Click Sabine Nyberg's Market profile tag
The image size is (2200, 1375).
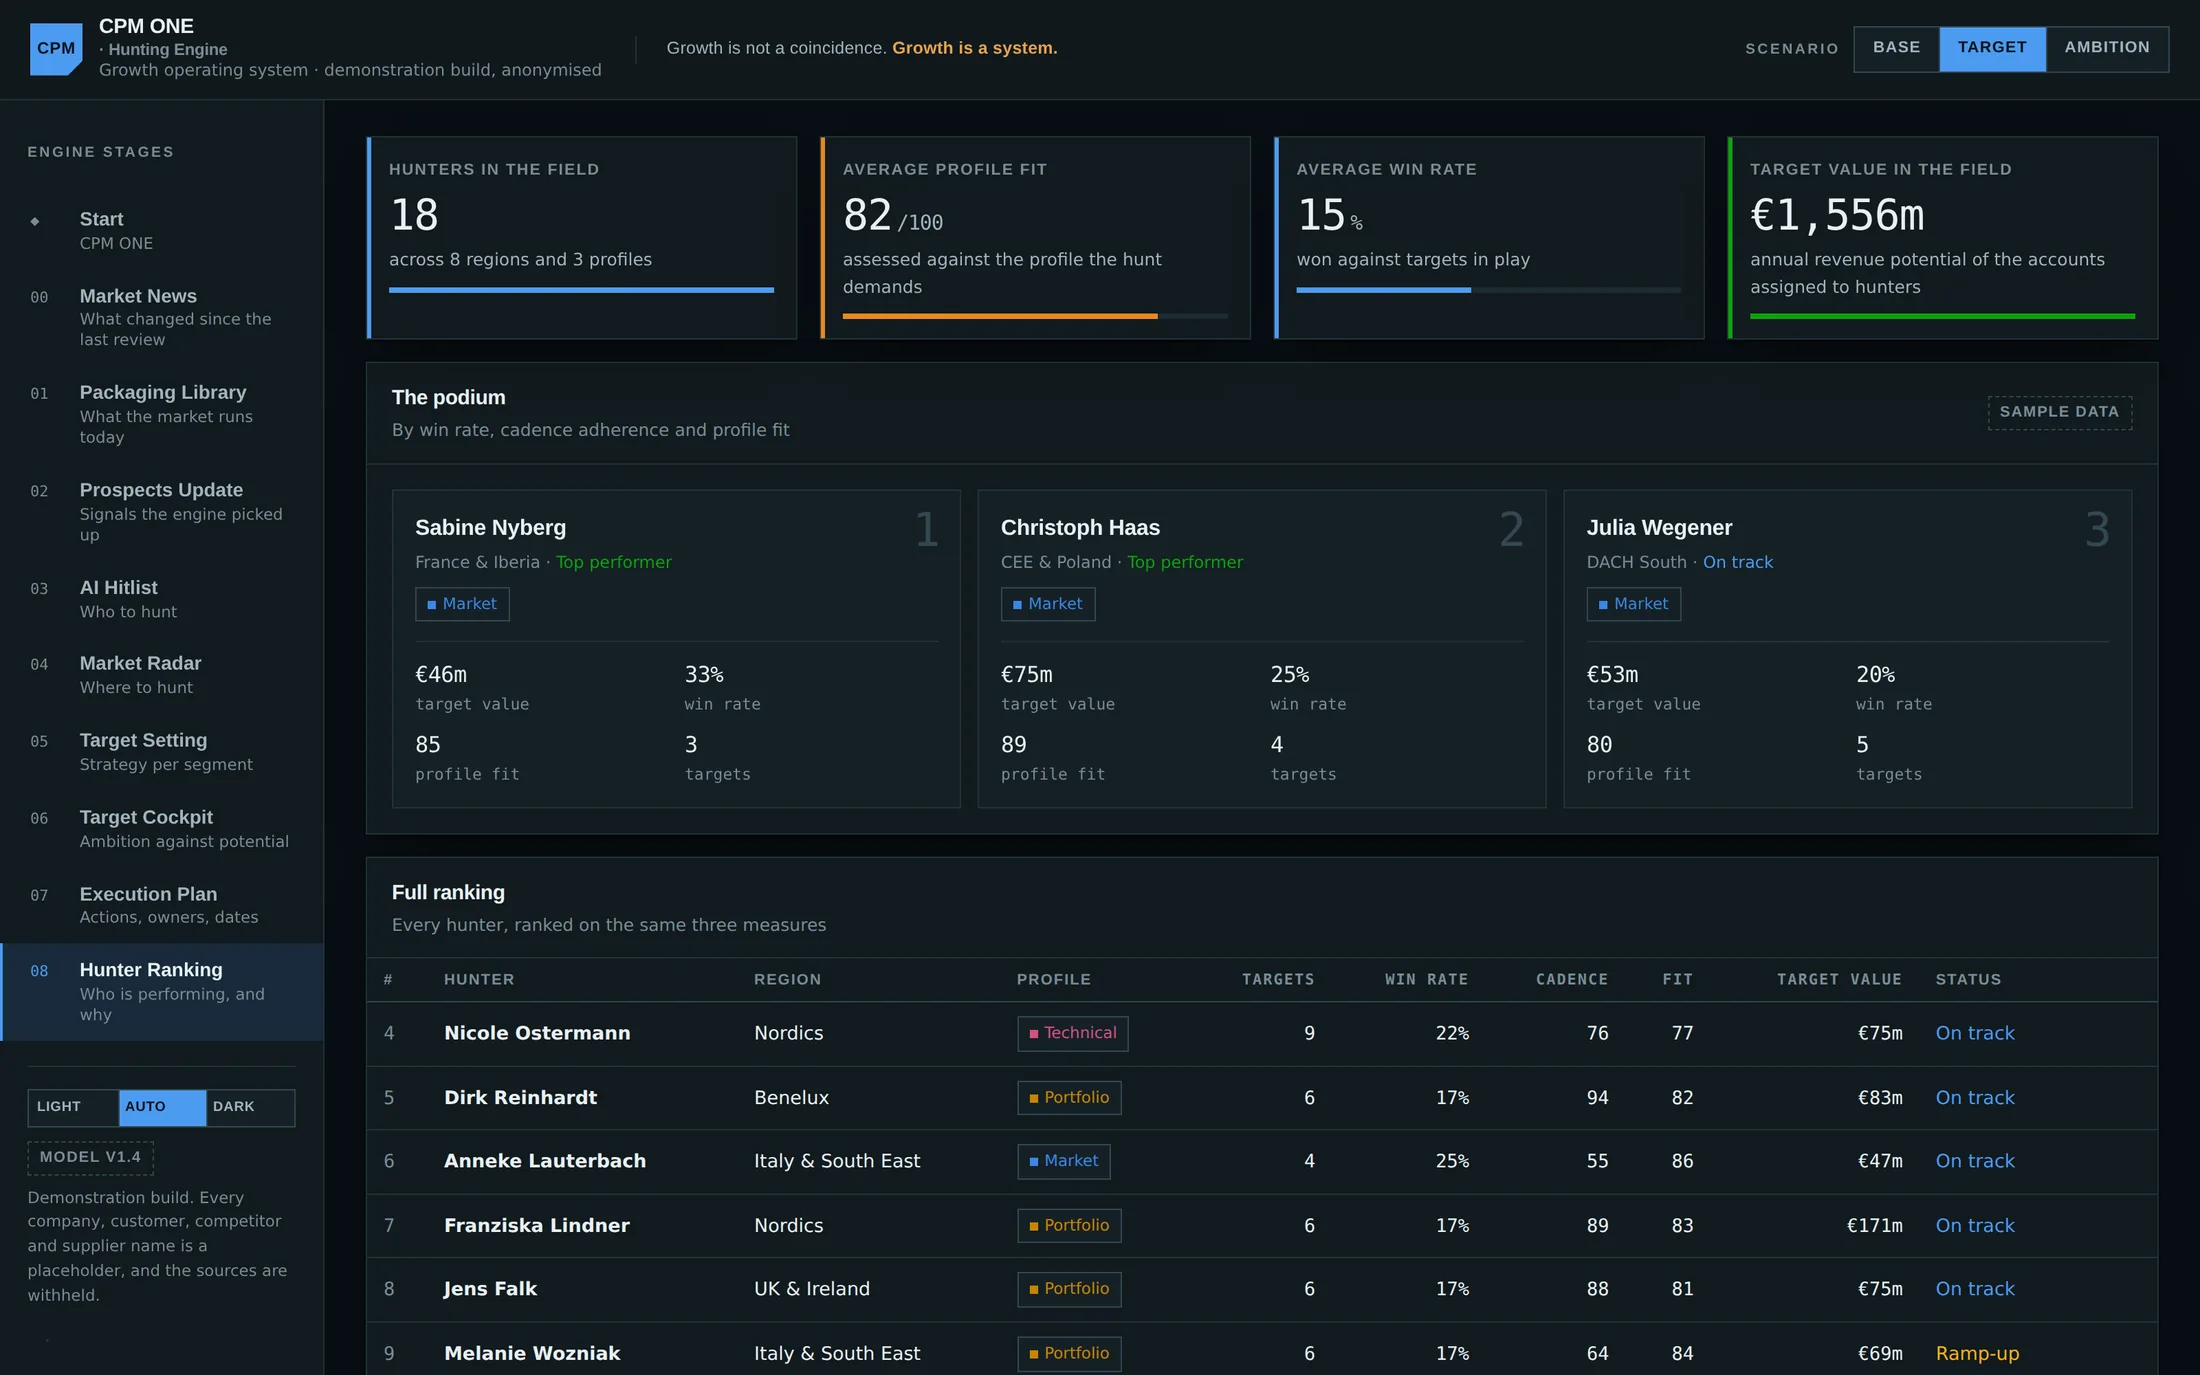(462, 604)
